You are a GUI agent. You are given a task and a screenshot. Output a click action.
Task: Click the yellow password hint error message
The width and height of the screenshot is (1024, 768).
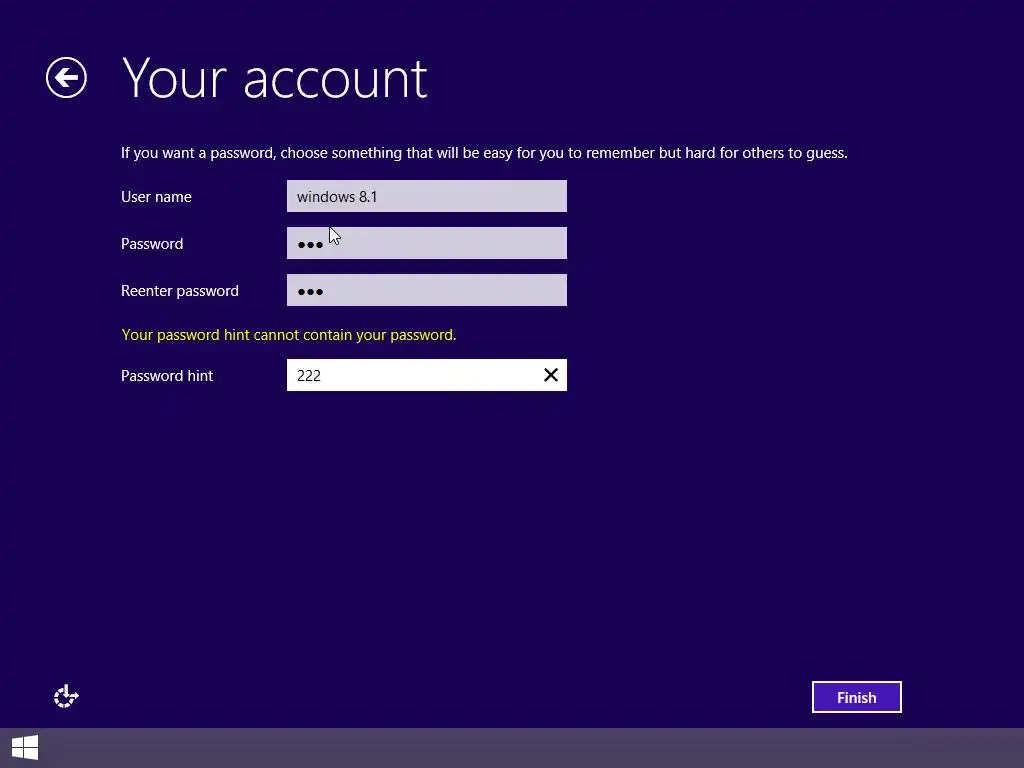point(289,335)
